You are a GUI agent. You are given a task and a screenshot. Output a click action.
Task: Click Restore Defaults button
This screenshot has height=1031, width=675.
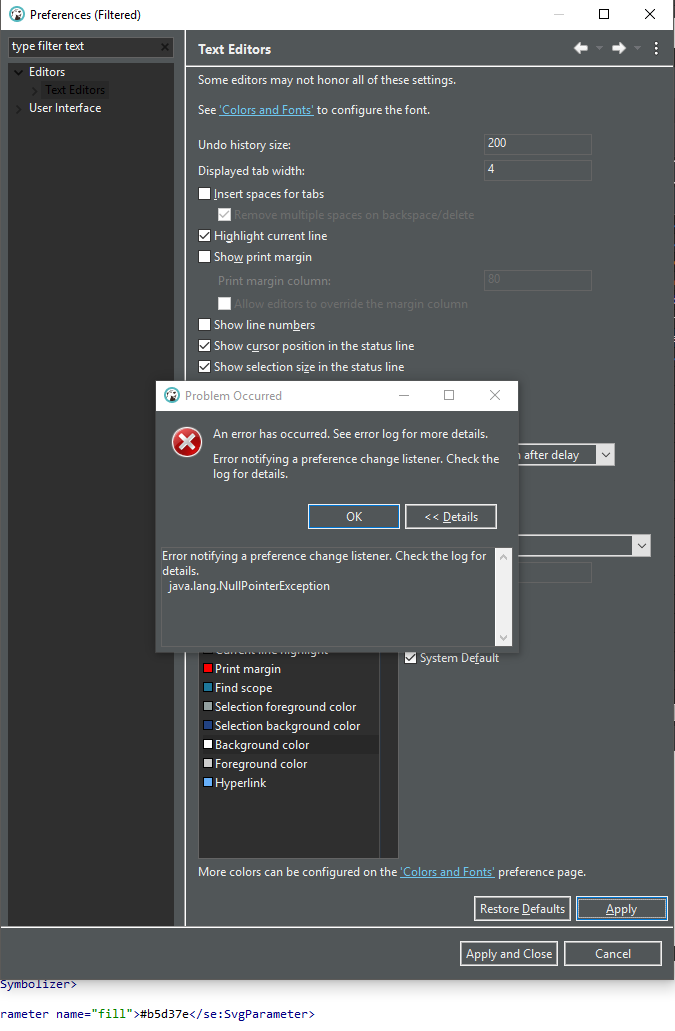[x=523, y=909]
